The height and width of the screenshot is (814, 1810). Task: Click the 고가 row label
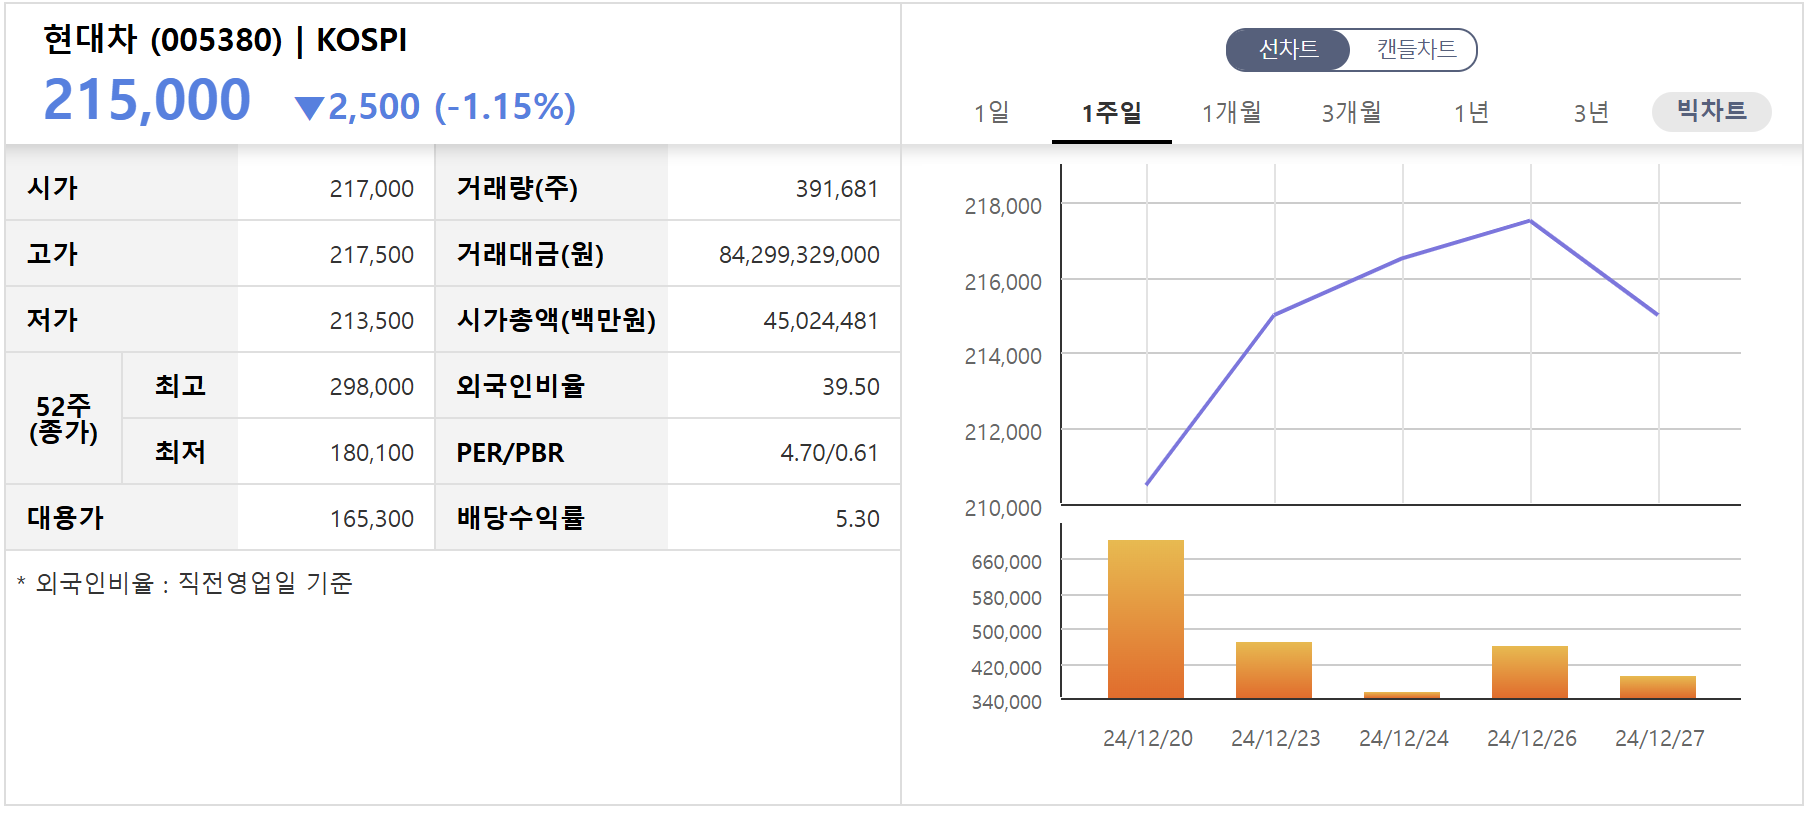pyautogui.click(x=52, y=254)
